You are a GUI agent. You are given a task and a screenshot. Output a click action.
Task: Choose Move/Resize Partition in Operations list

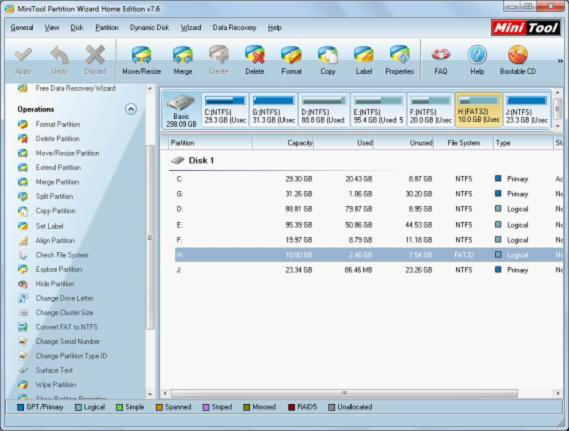click(x=67, y=153)
